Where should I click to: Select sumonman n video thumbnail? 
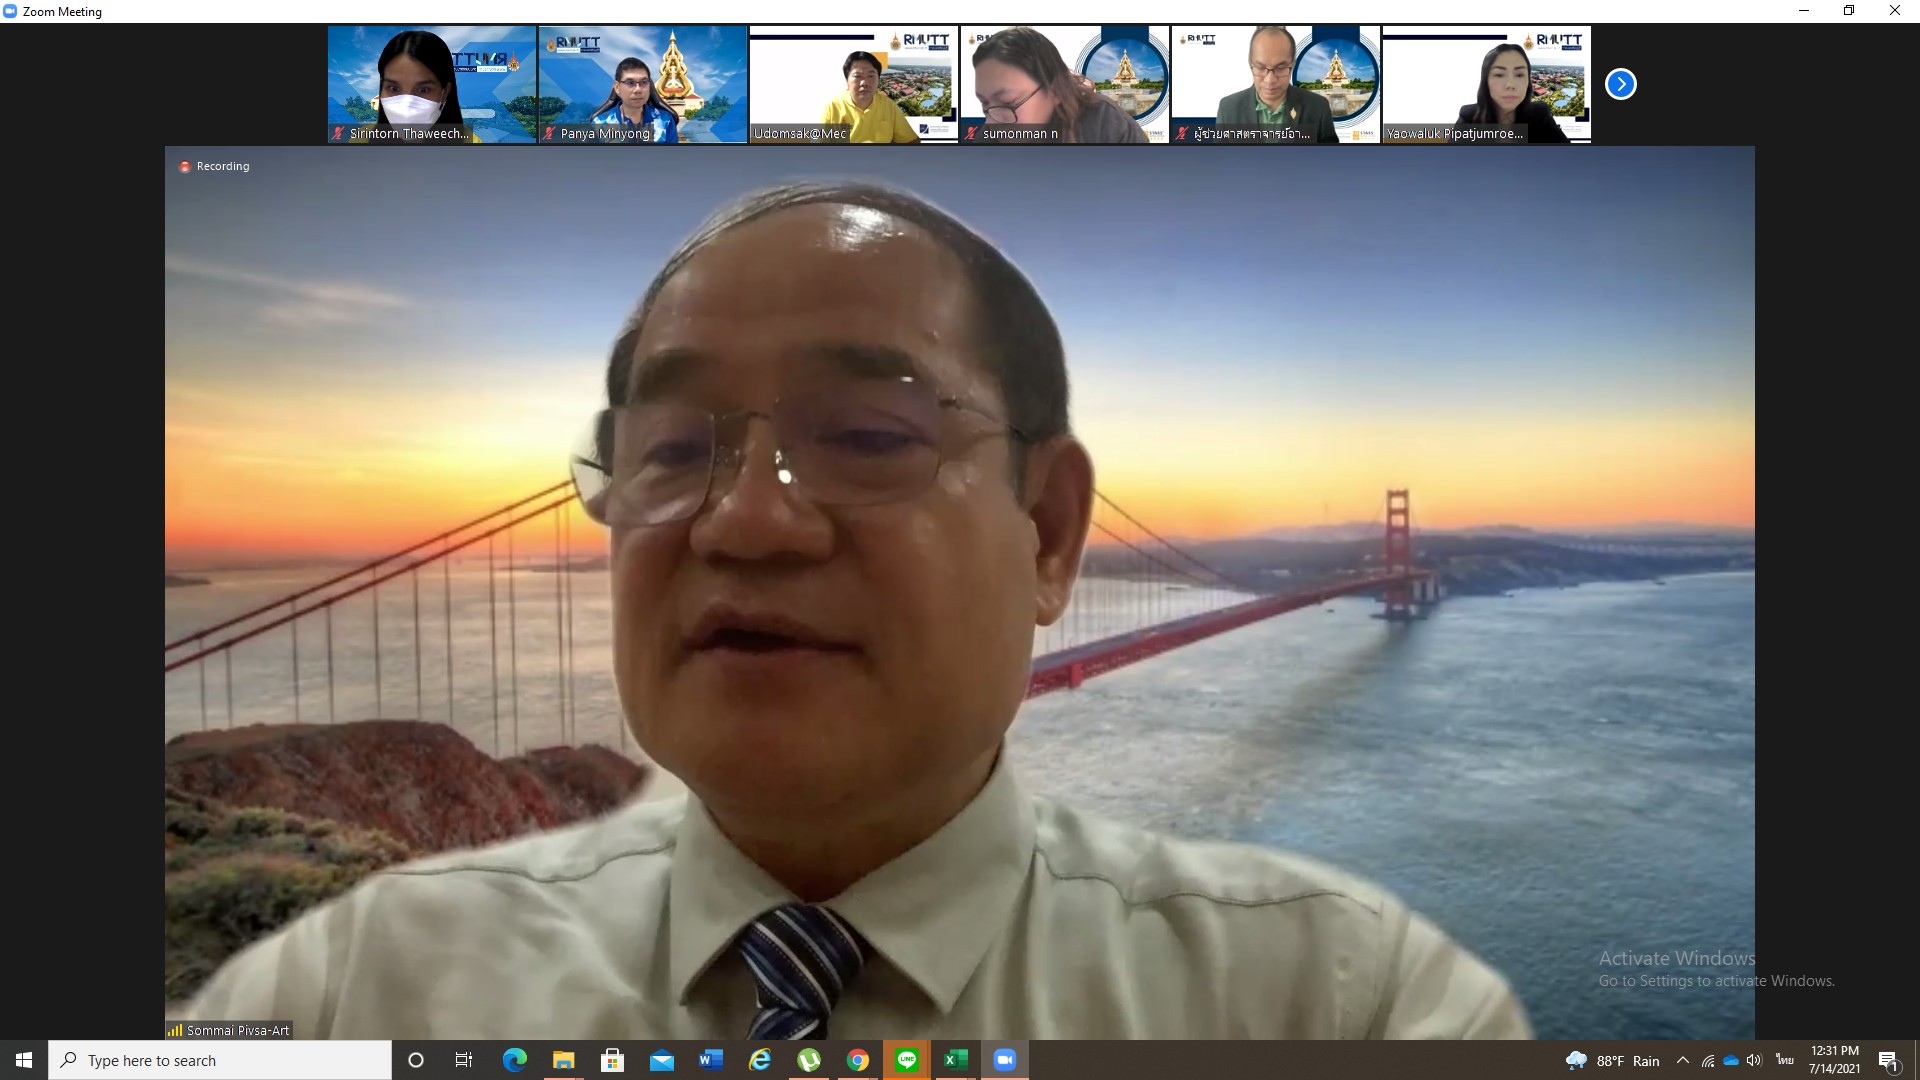pyautogui.click(x=1065, y=85)
